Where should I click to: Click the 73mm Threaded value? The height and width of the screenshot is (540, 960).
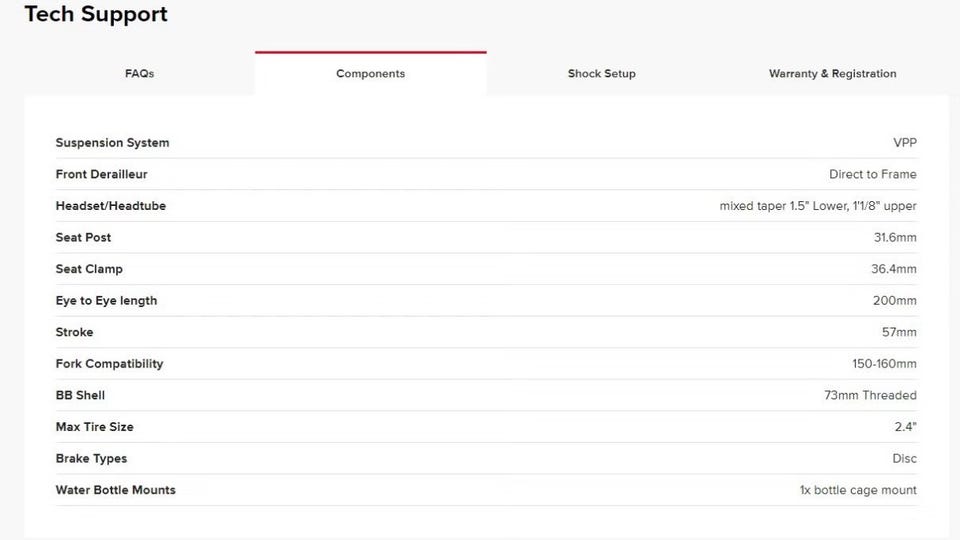coord(870,396)
